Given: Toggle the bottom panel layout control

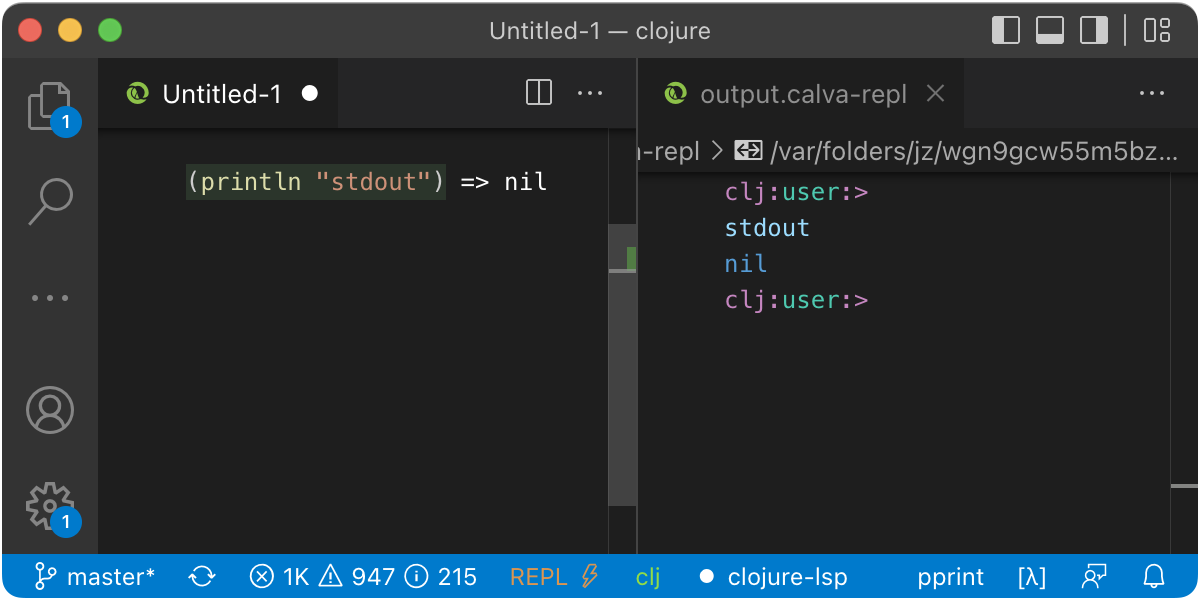Looking at the screenshot, I should point(1049,30).
